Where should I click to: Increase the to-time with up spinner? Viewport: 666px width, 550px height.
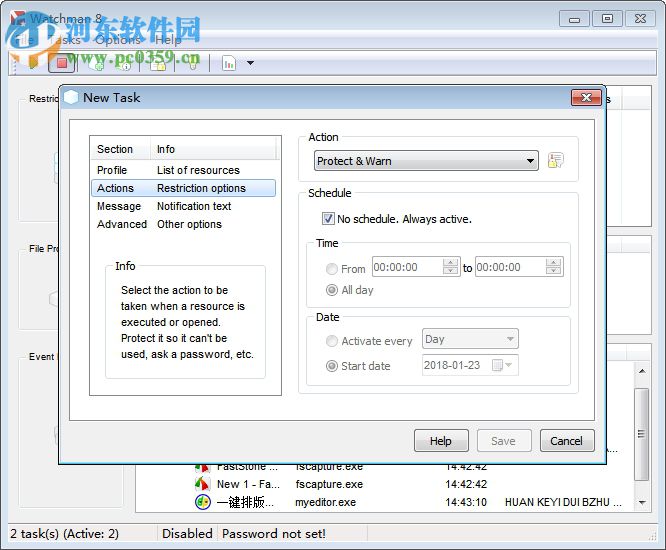click(x=553, y=263)
